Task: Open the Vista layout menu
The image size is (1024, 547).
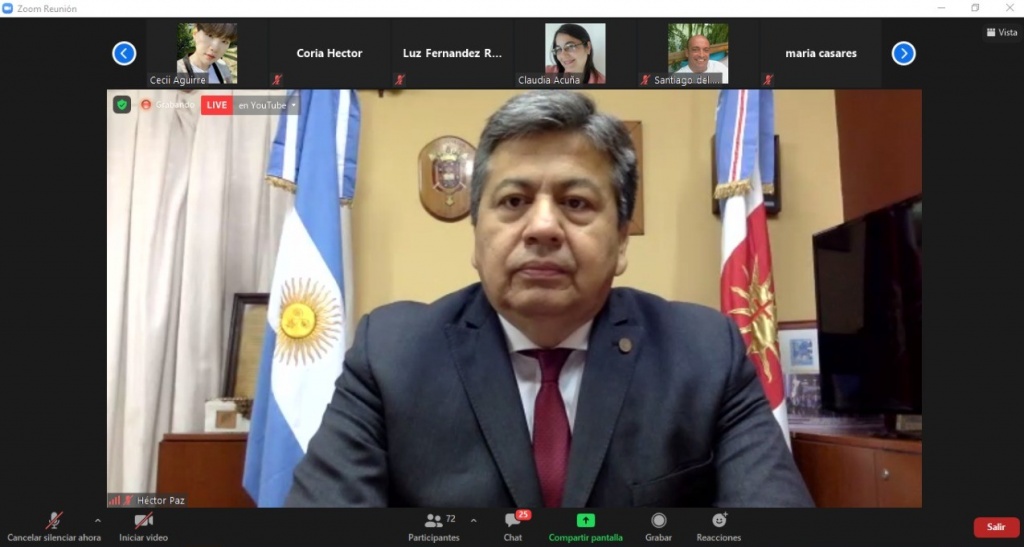Action: pyautogui.click(x=1002, y=32)
